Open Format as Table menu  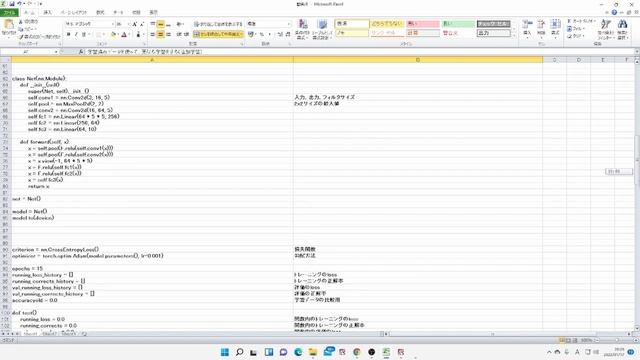tap(322, 29)
